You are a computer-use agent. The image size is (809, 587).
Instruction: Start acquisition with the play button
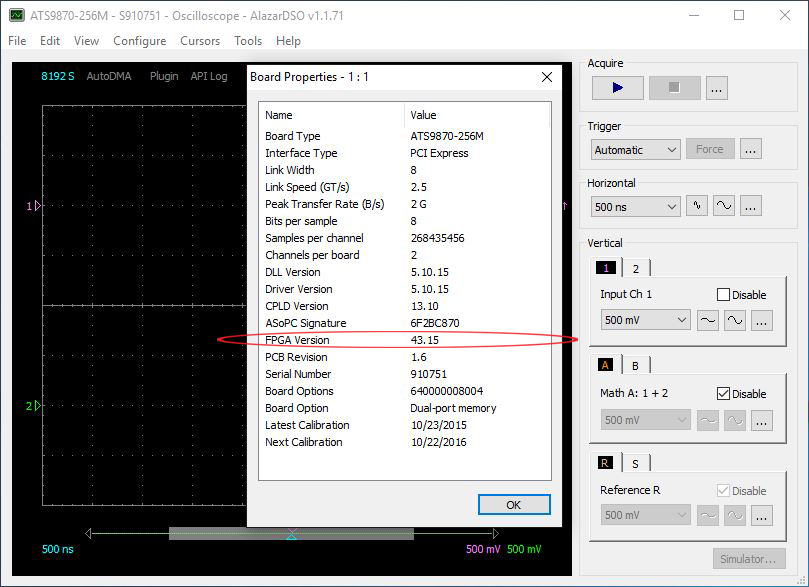[617, 88]
